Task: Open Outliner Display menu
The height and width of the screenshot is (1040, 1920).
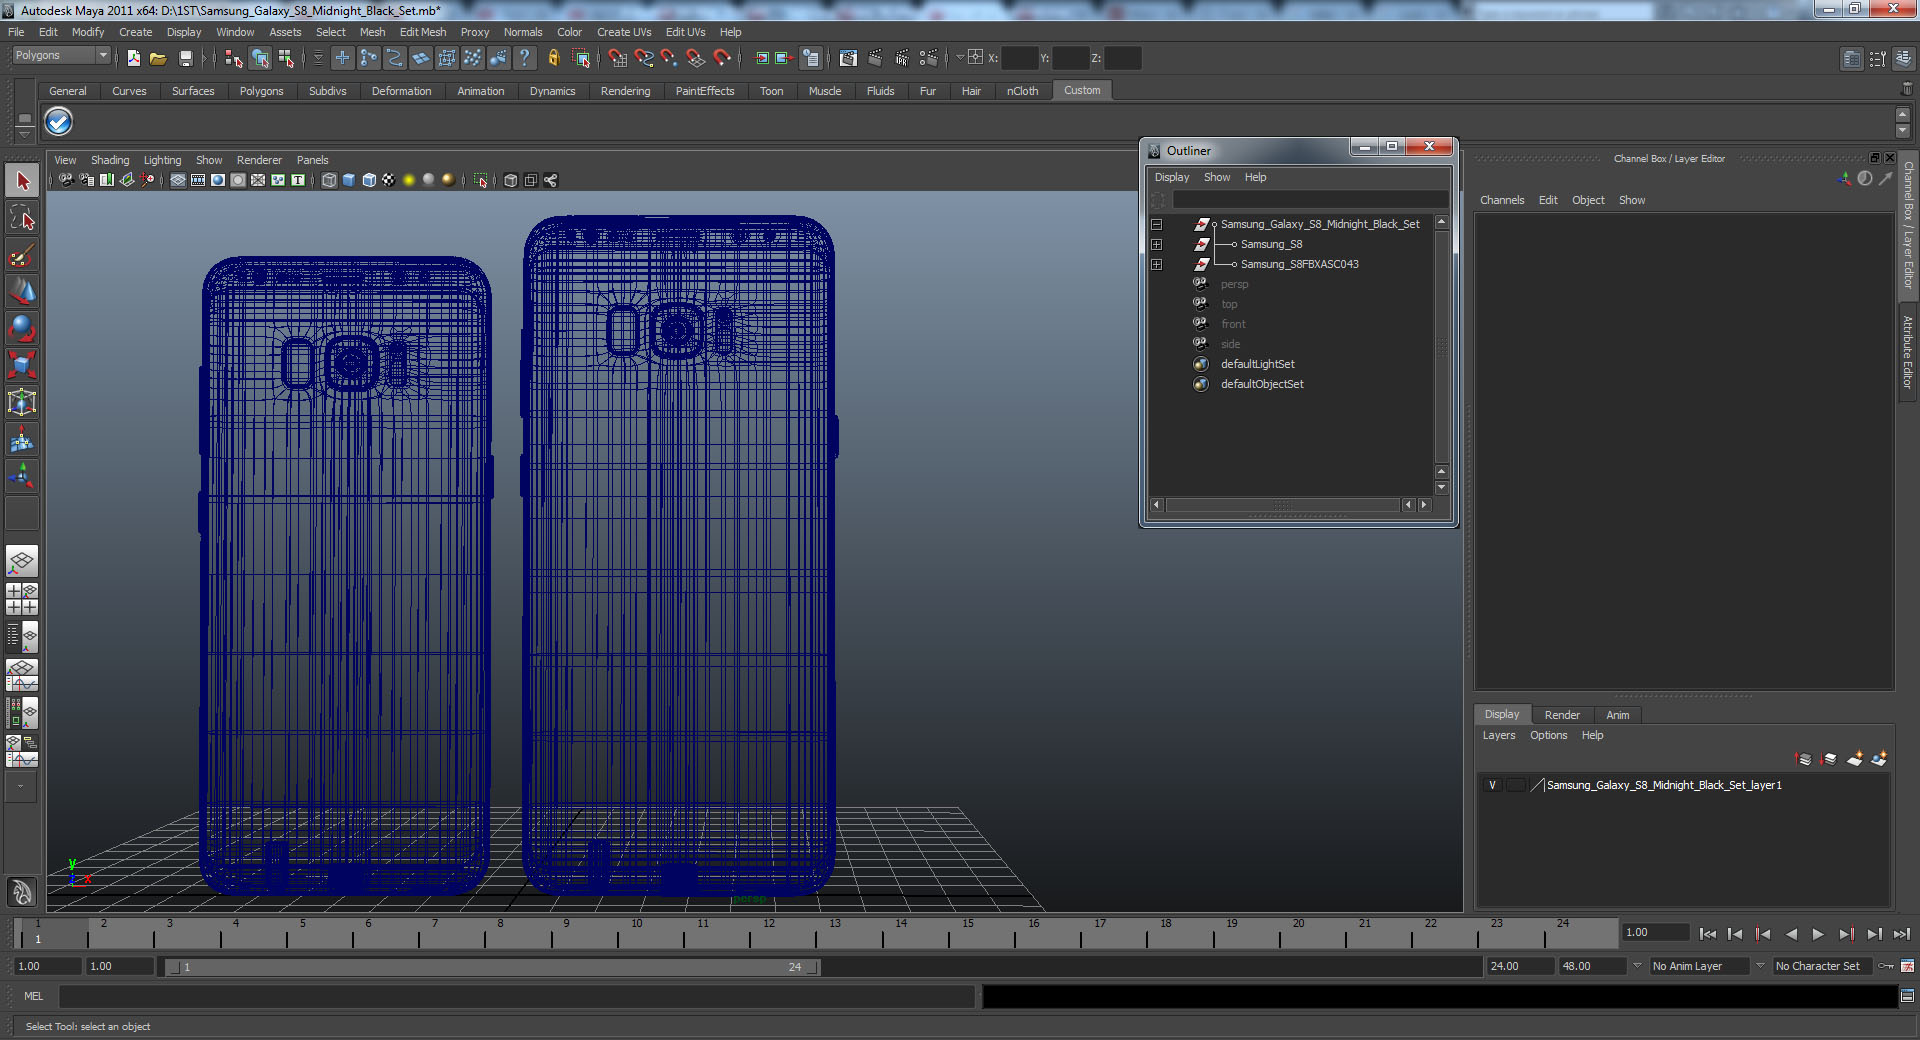Action: point(1172,177)
